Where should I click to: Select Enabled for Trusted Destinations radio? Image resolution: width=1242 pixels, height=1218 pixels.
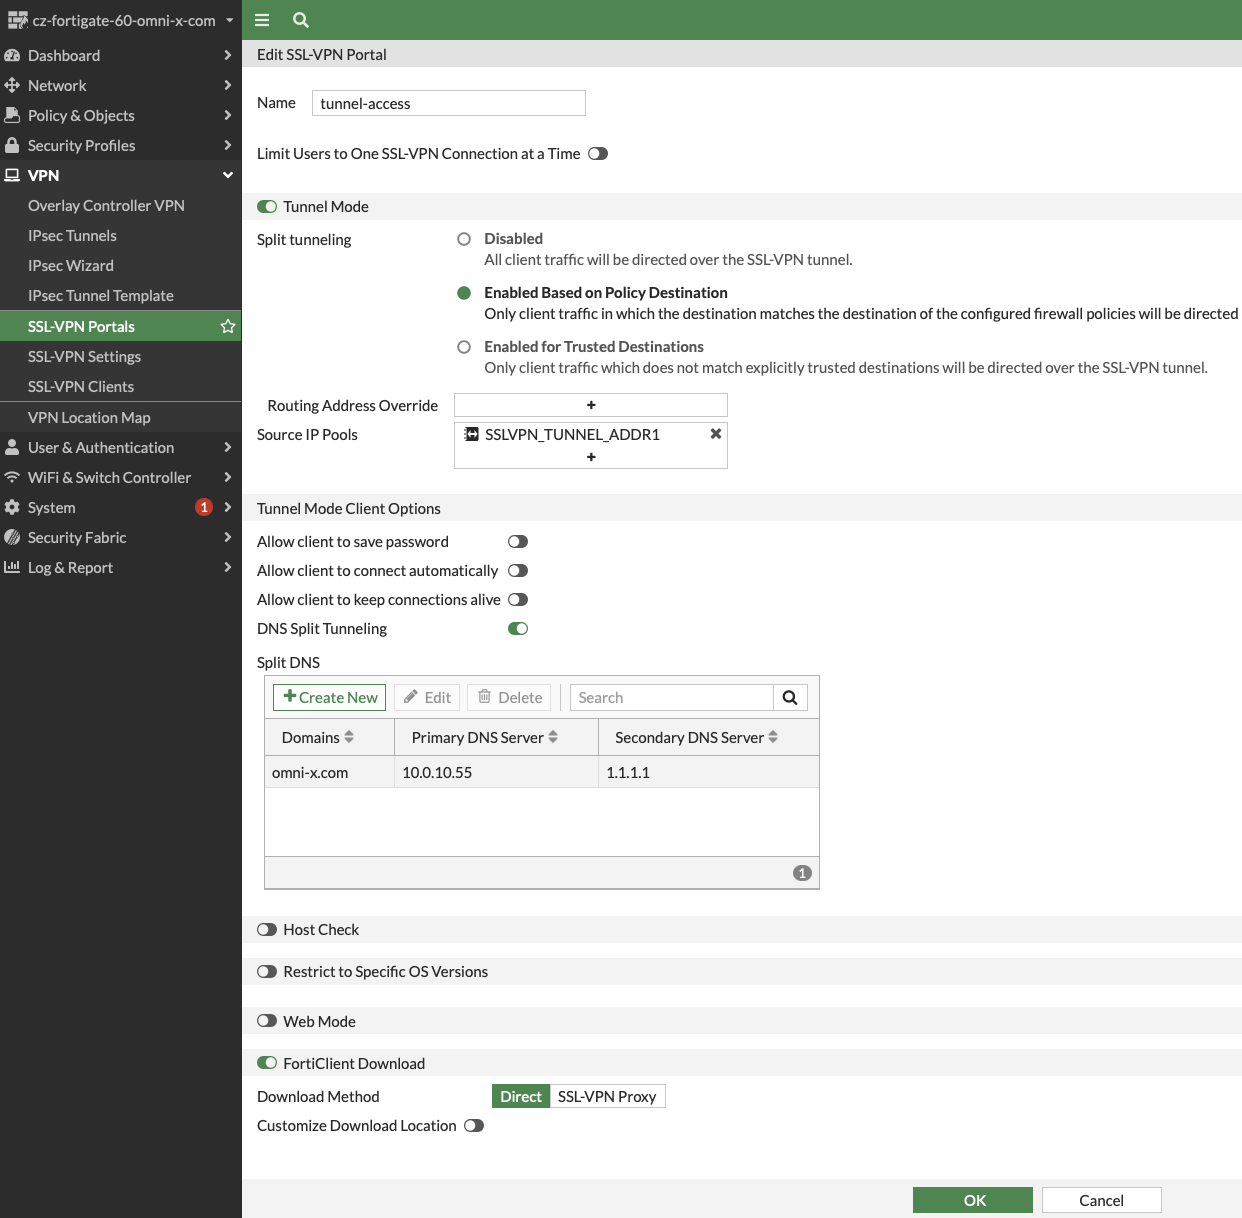click(x=464, y=347)
